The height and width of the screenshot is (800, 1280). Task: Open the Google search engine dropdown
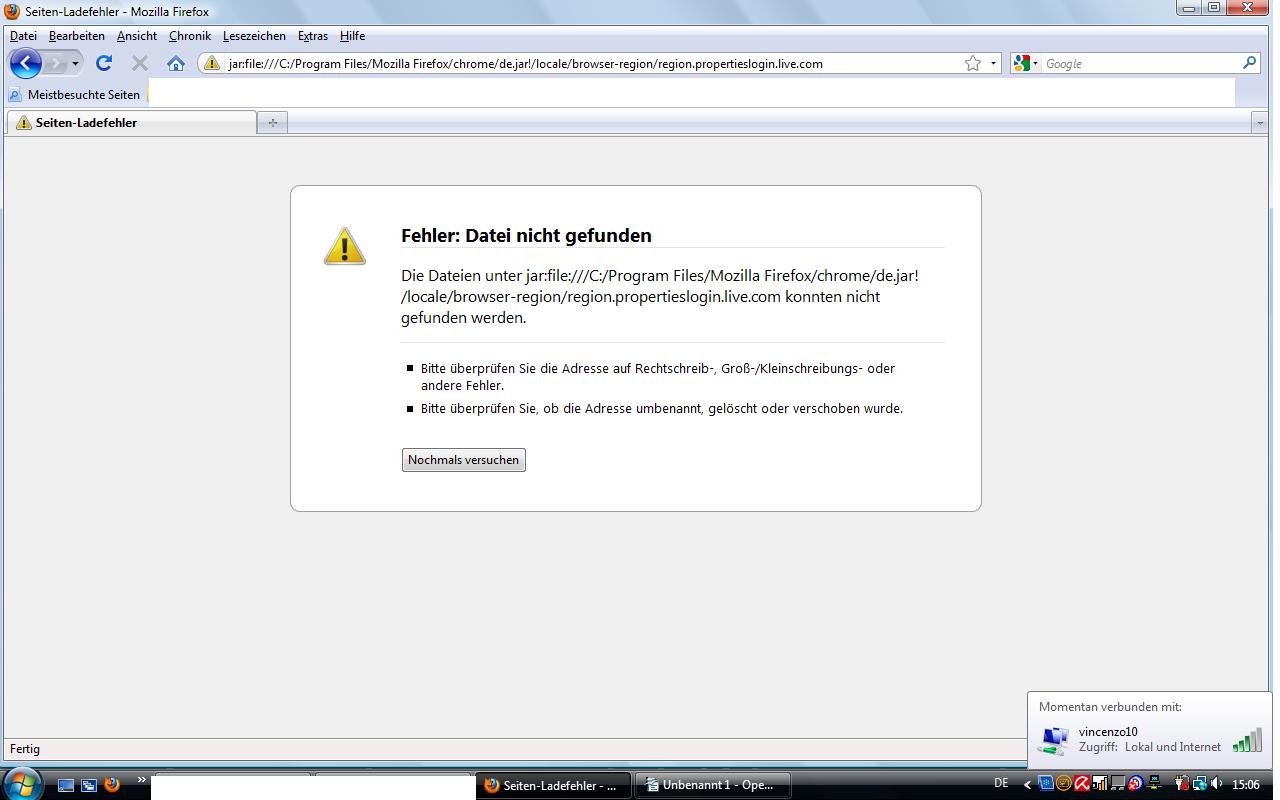(x=1023, y=63)
